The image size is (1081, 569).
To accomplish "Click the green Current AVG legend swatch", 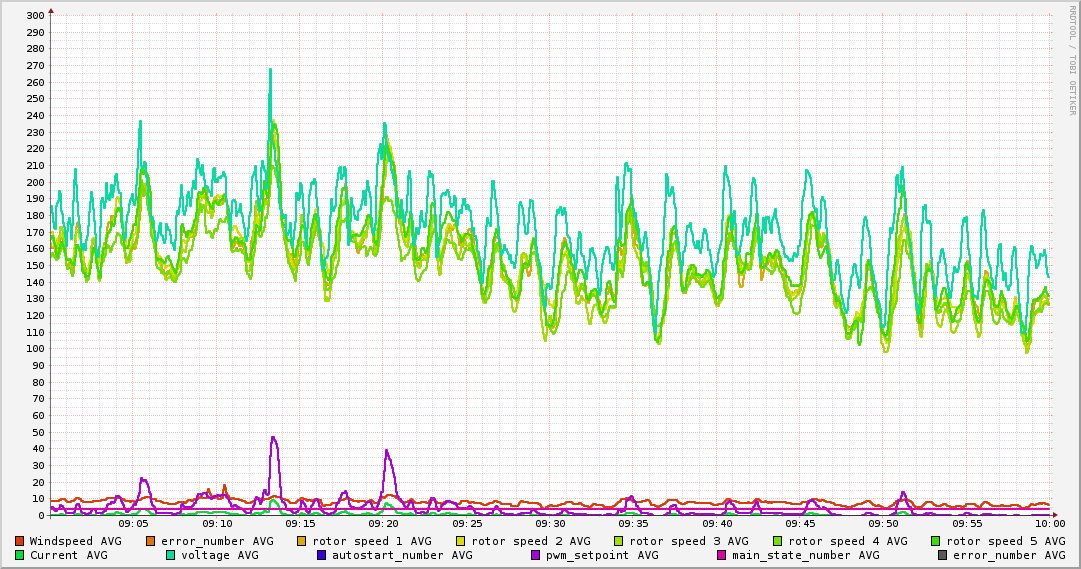I will pos(19,555).
